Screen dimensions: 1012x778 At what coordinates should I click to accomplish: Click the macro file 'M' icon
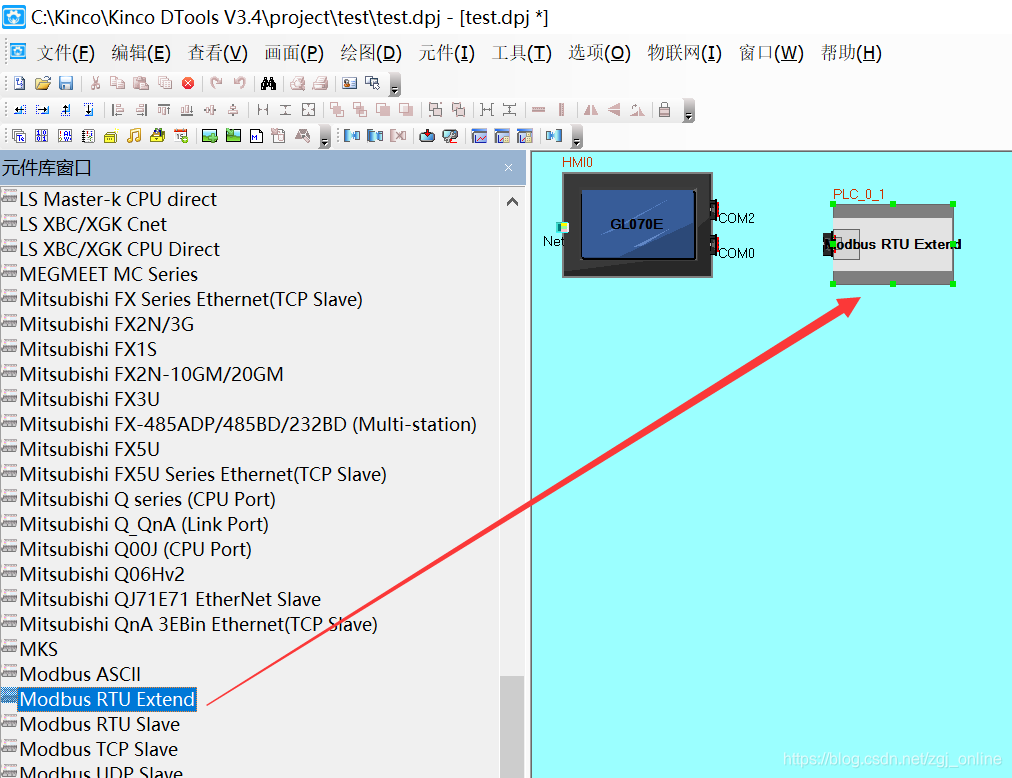click(x=256, y=136)
